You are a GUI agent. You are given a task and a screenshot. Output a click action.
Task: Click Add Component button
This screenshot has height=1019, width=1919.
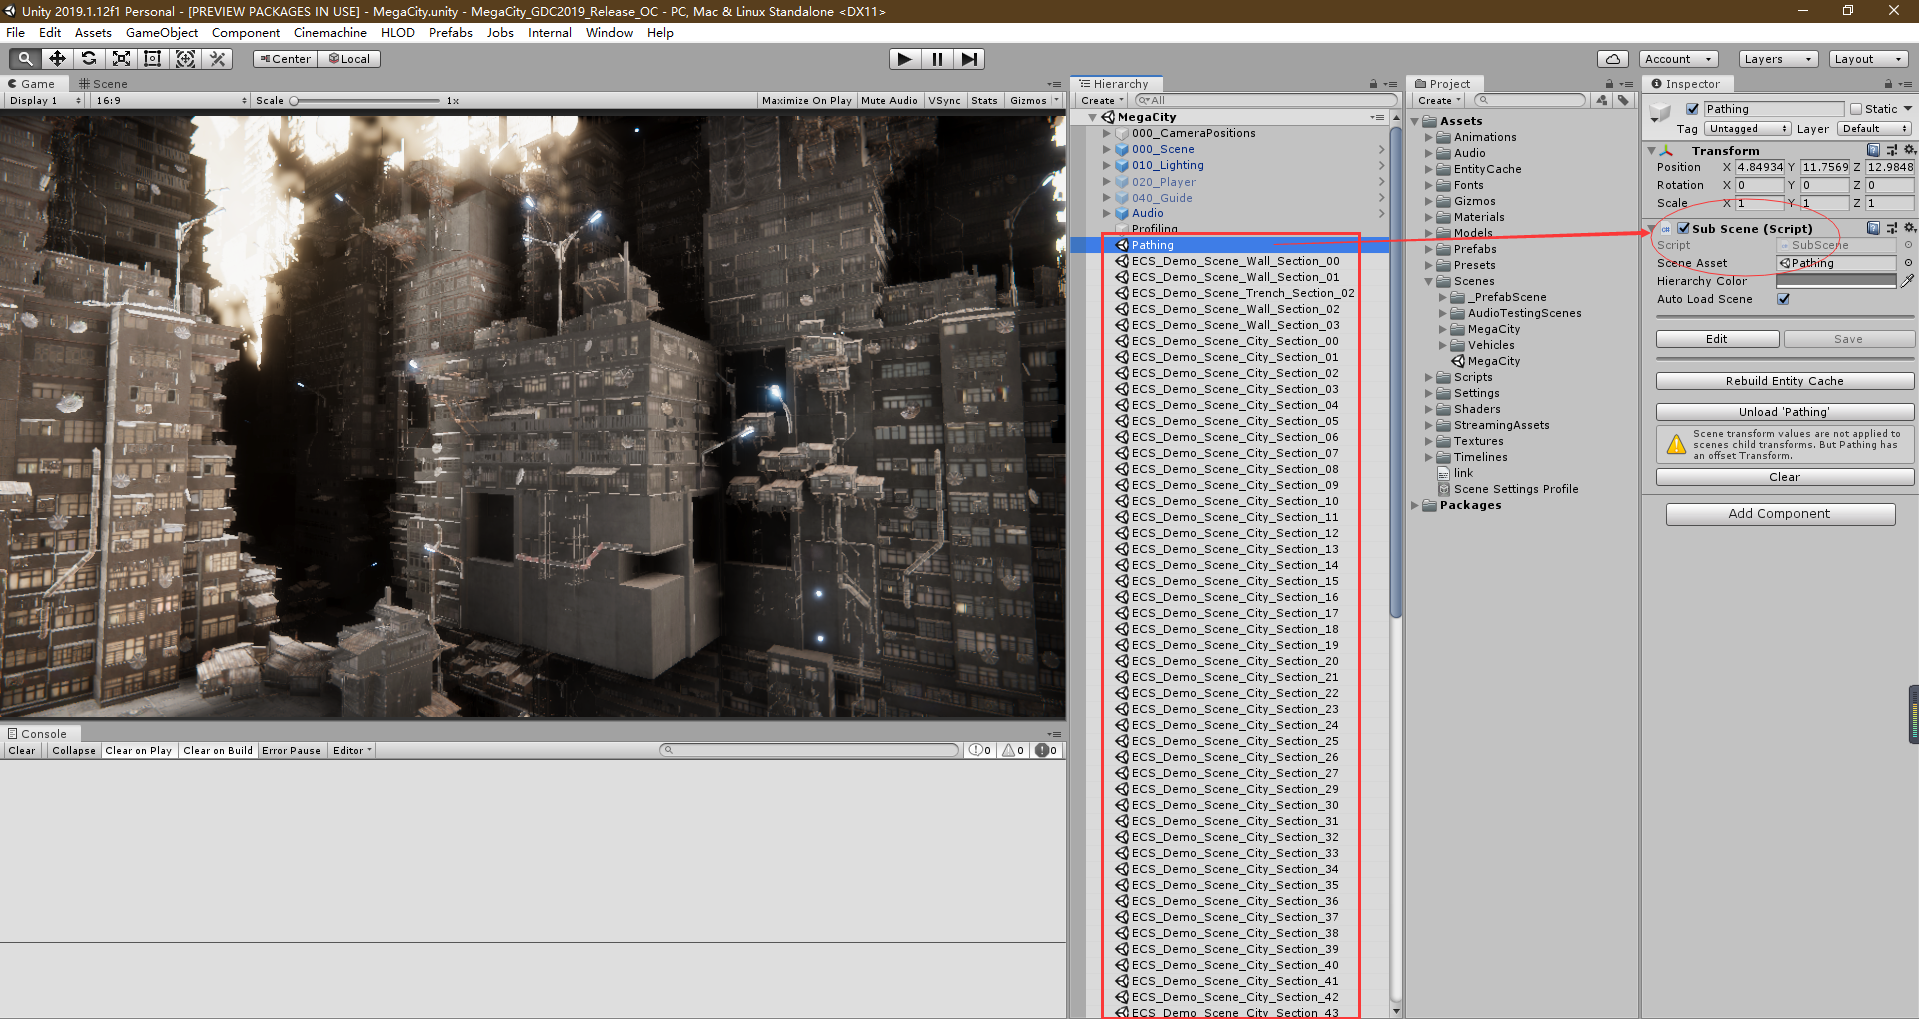(x=1780, y=514)
